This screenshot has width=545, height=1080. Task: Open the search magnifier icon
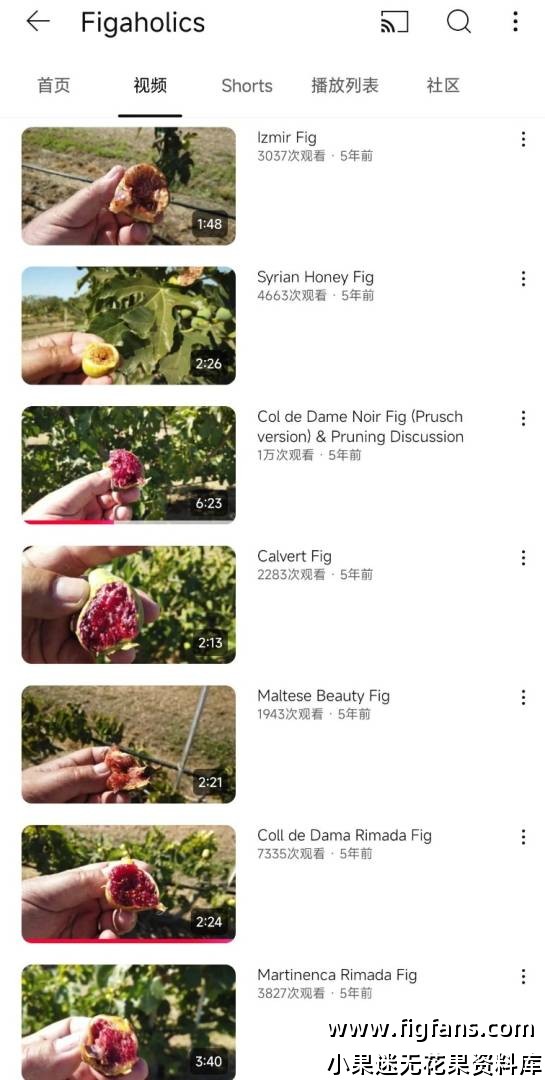(x=459, y=21)
